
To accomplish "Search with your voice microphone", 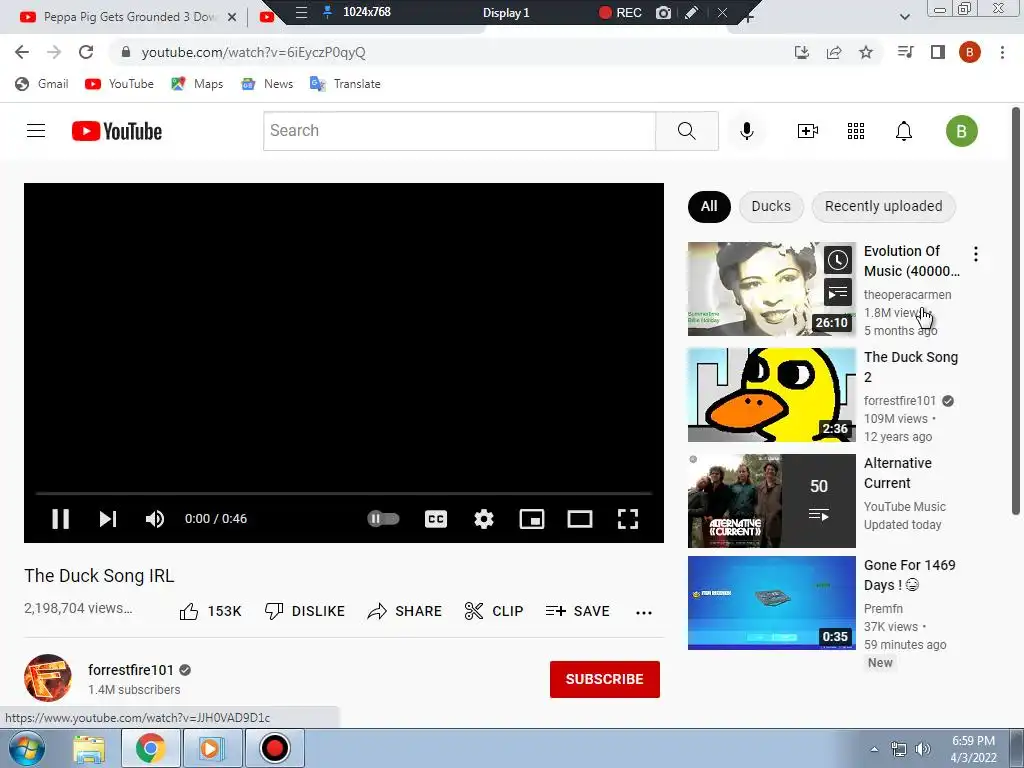I will (x=746, y=131).
